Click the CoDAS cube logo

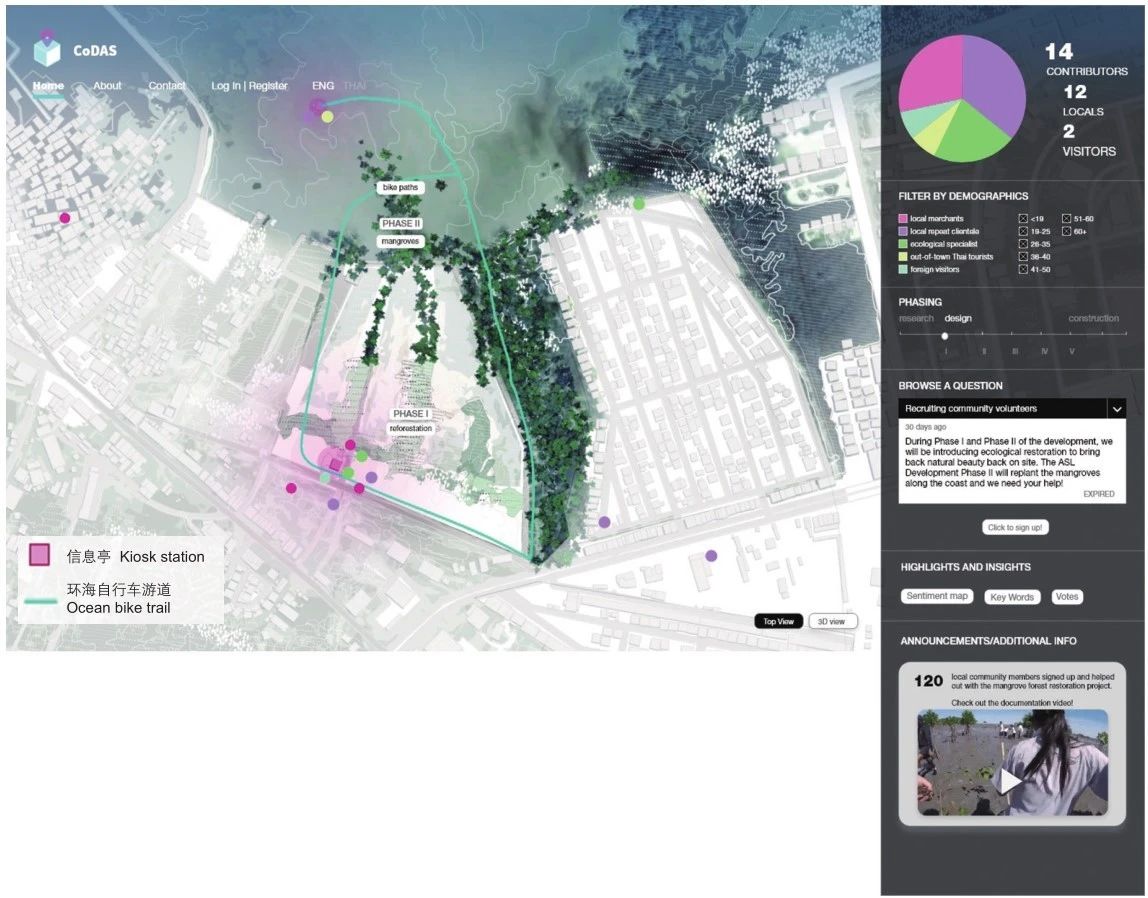[x=46, y=49]
